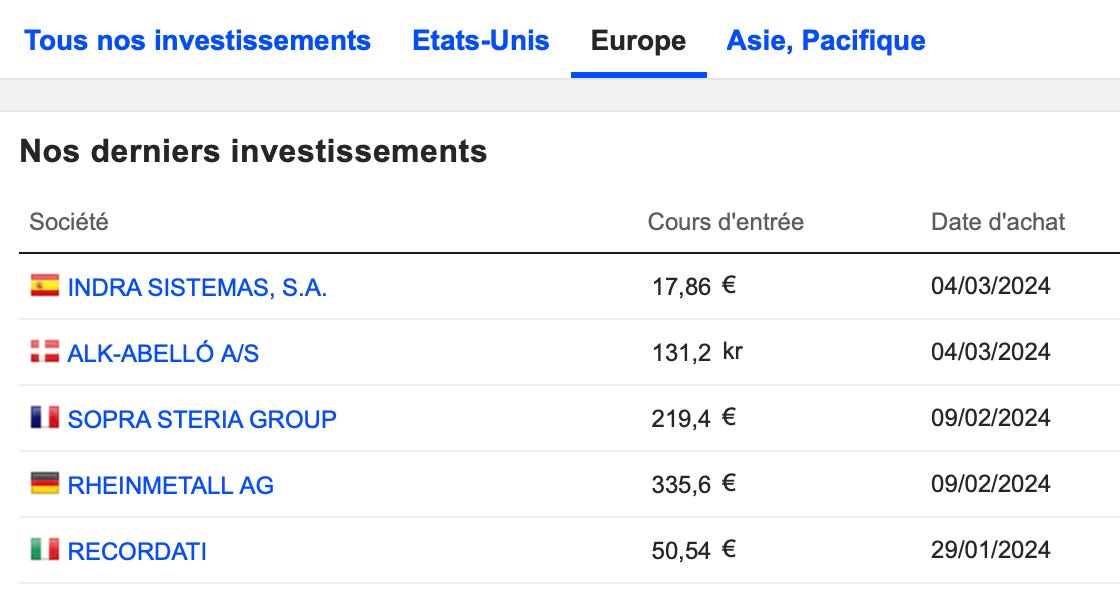Open the Sopra Steria Group stock page

[202, 419]
